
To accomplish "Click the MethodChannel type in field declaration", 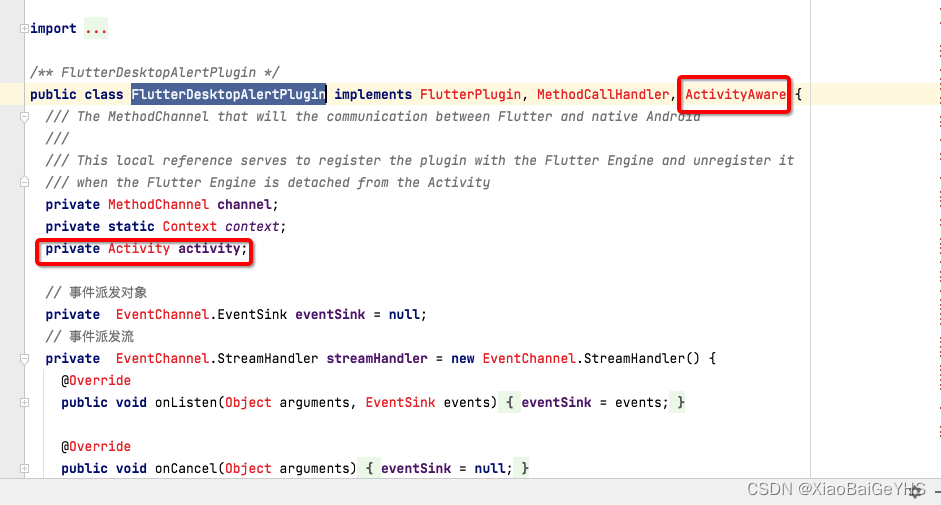I will point(158,205).
